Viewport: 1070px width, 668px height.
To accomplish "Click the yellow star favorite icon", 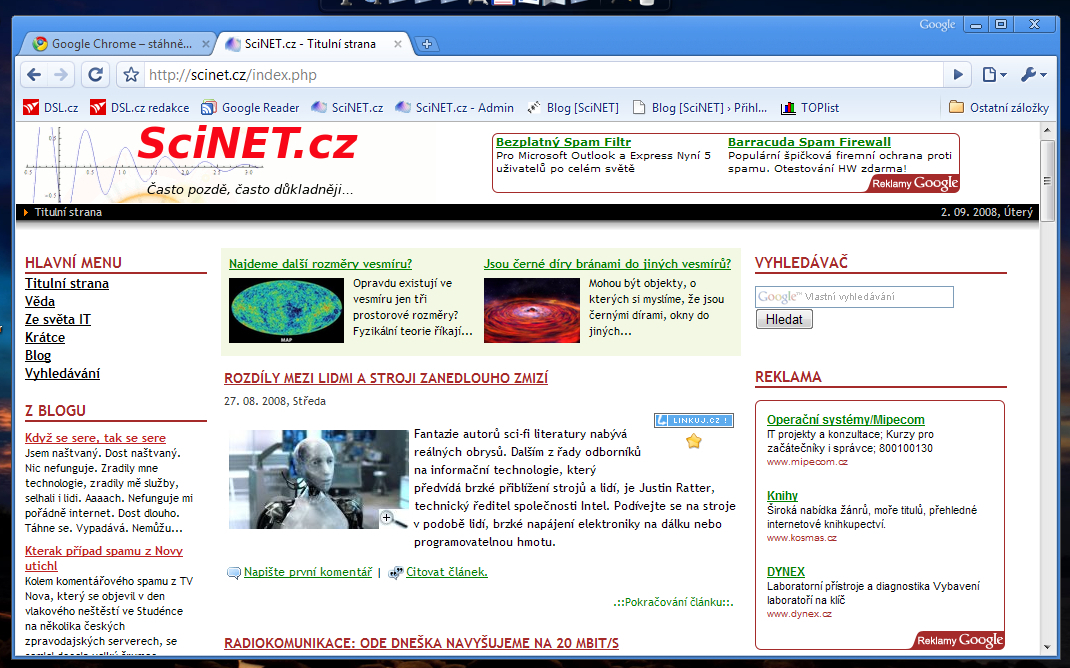I will 693,441.
